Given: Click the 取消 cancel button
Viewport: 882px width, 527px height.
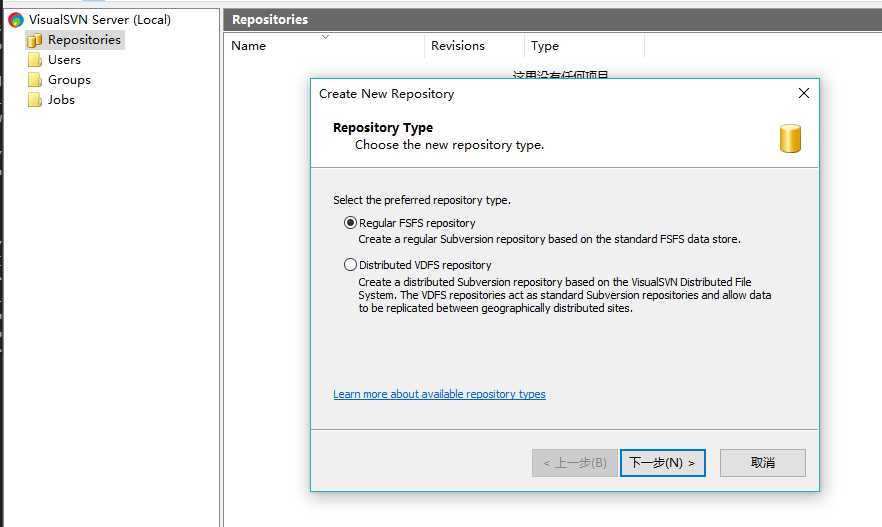Looking at the screenshot, I should (763, 463).
